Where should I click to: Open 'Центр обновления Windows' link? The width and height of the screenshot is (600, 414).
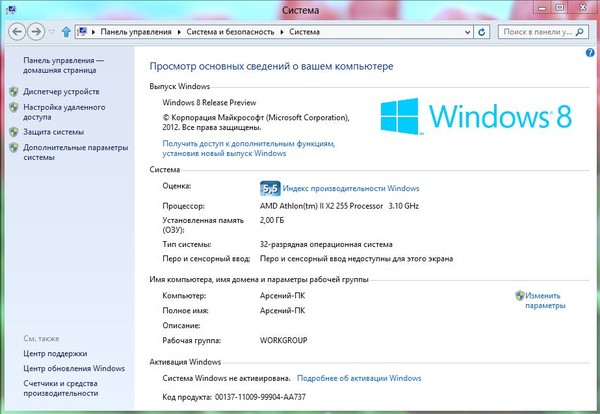point(74,368)
